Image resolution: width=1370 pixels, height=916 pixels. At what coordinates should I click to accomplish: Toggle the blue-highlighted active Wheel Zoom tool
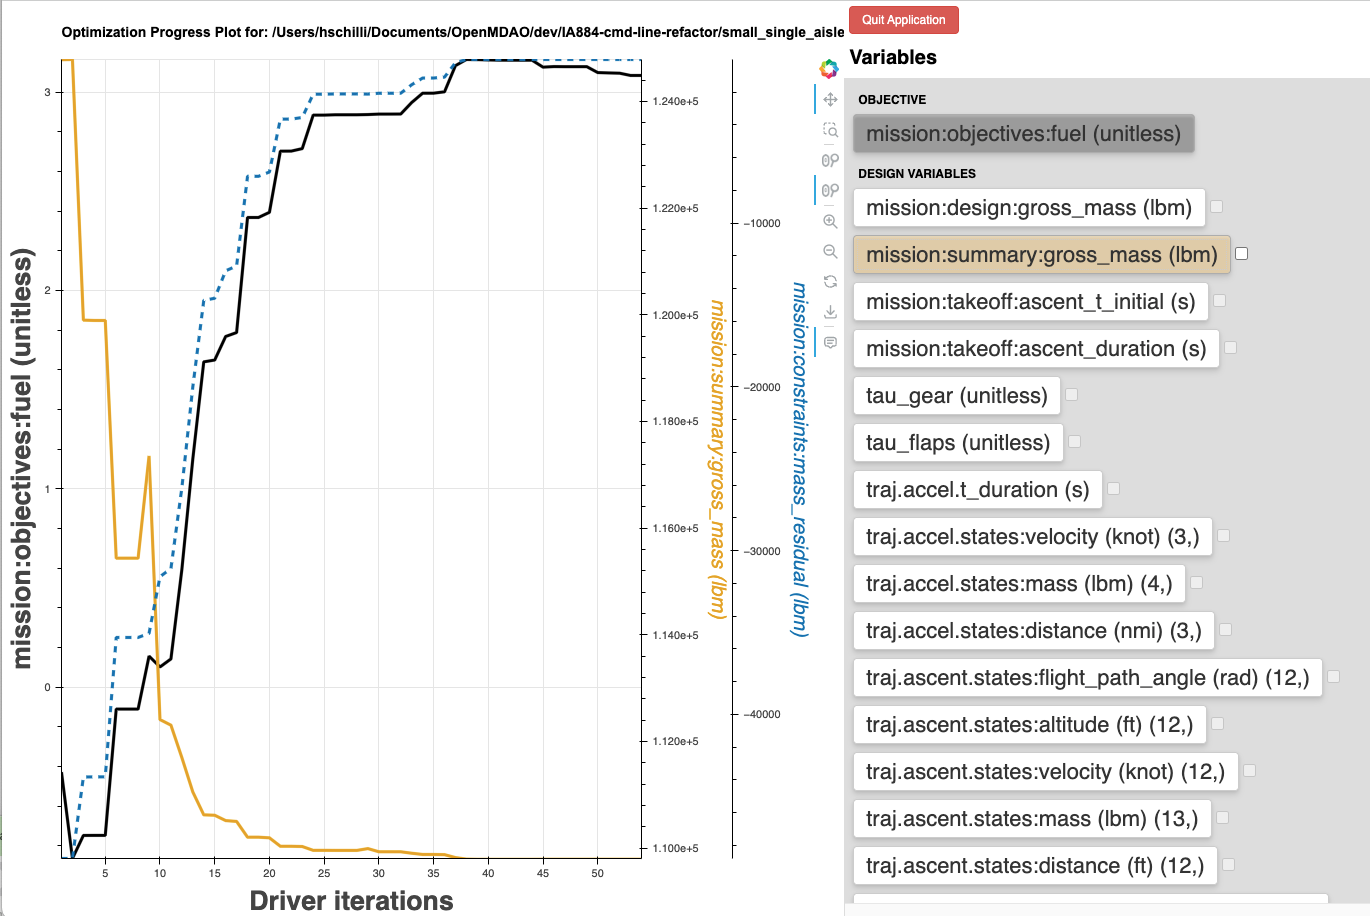[830, 190]
